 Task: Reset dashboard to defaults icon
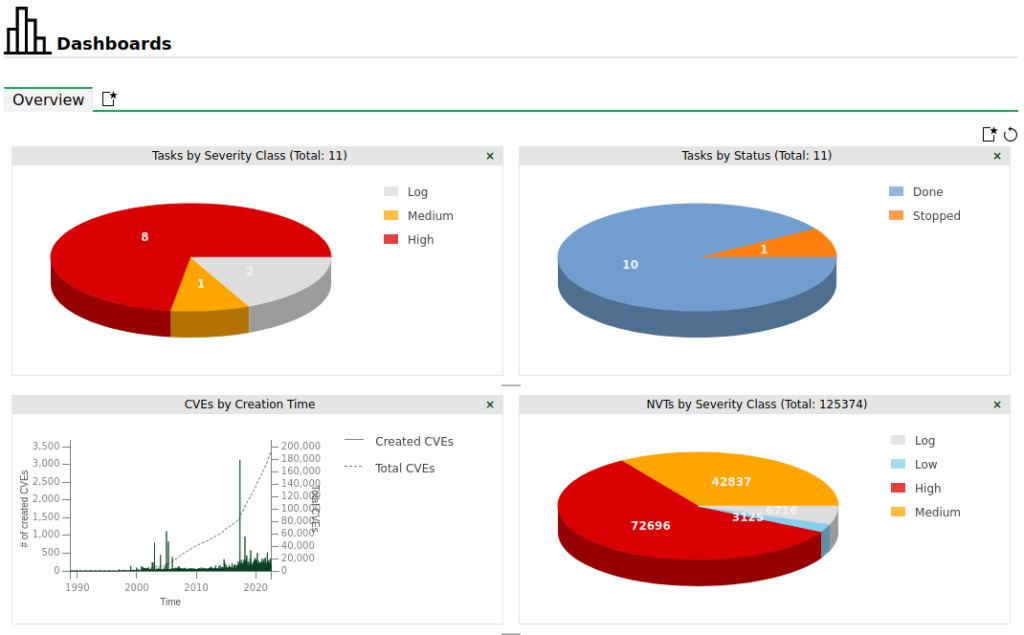coord(1010,134)
